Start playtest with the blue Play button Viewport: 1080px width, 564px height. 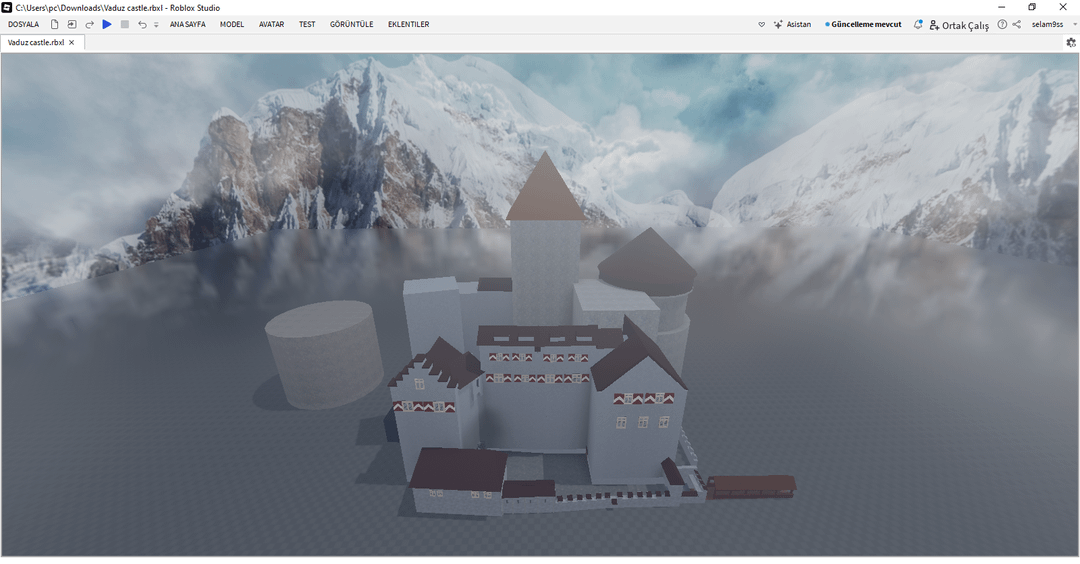[x=107, y=24]
